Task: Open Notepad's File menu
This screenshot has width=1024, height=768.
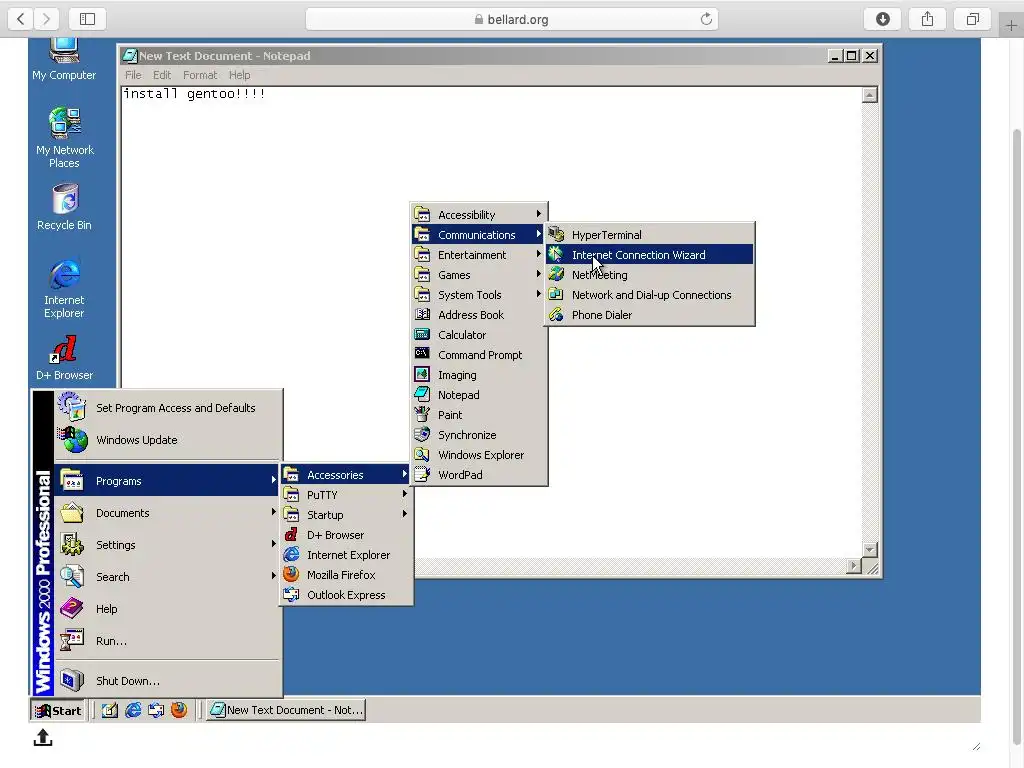Action: 133,75
